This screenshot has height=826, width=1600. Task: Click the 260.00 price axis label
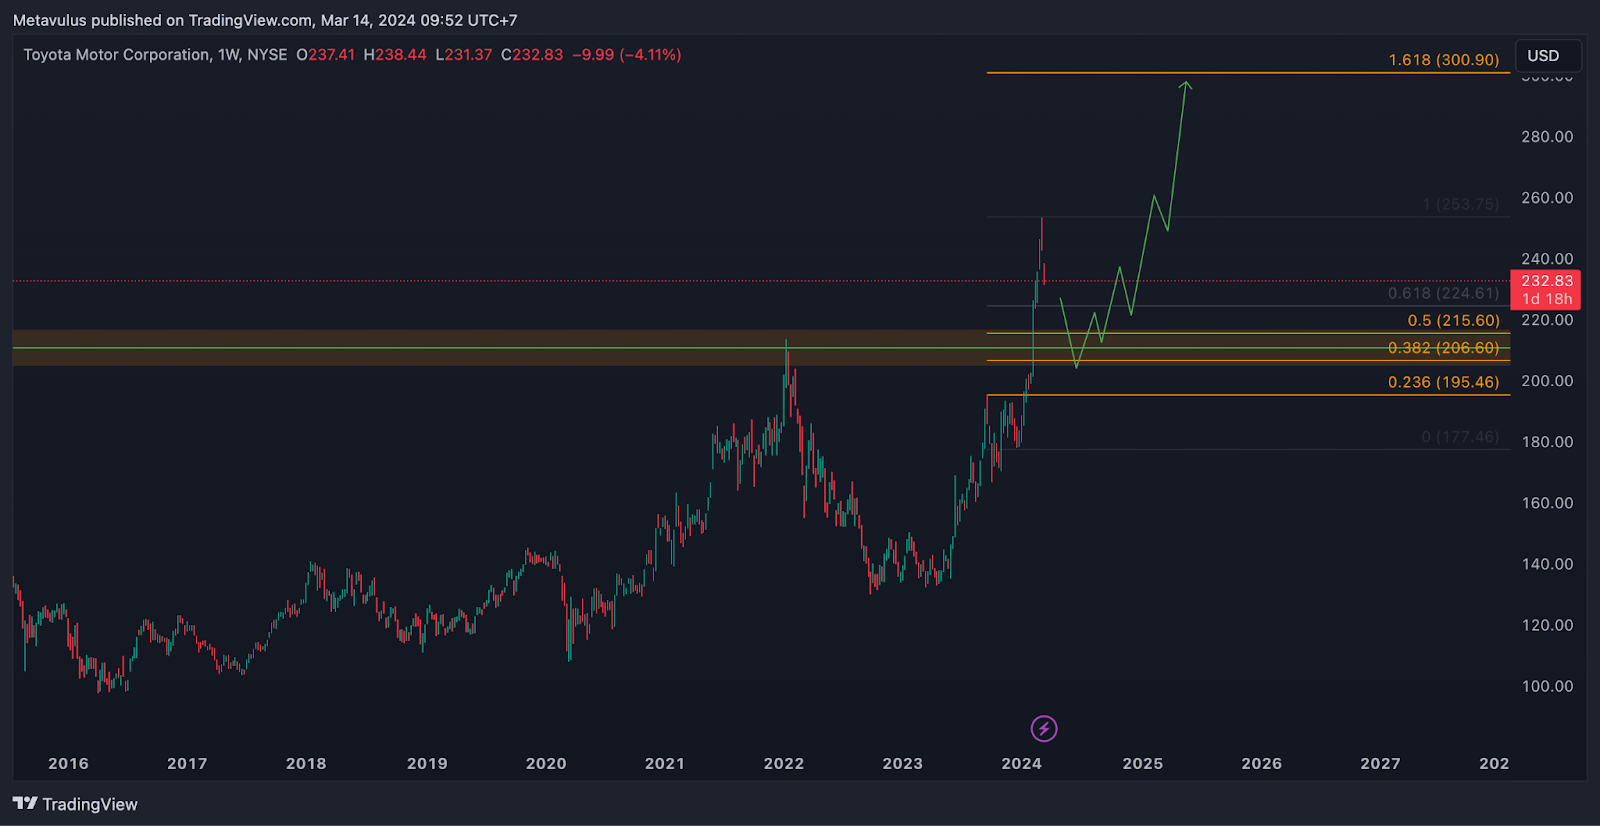point(1547,198)
